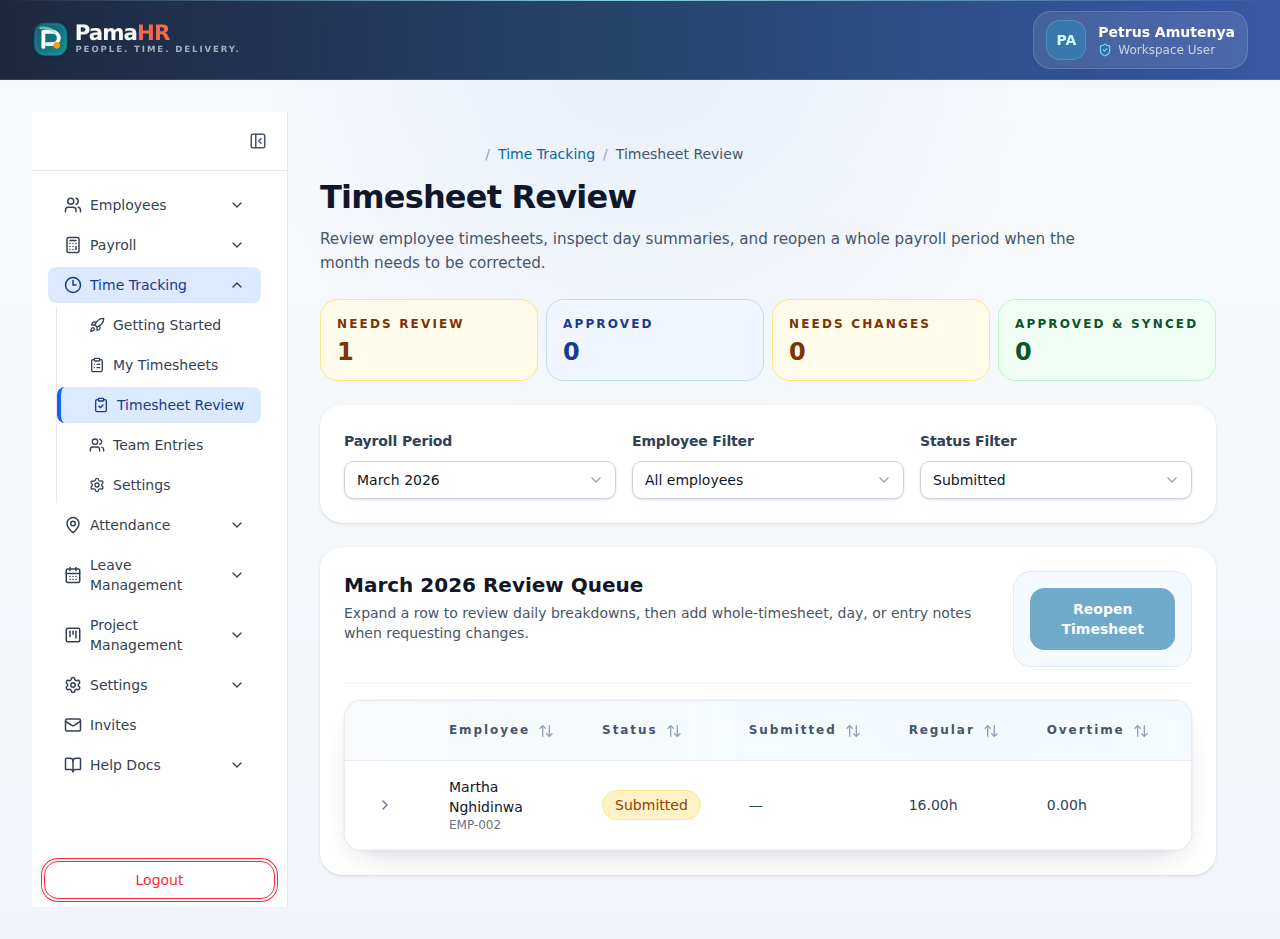This screenshot has height=939, width=1280.
Task: Expand the main Settings menu chevron
Action: click(237, 685)
